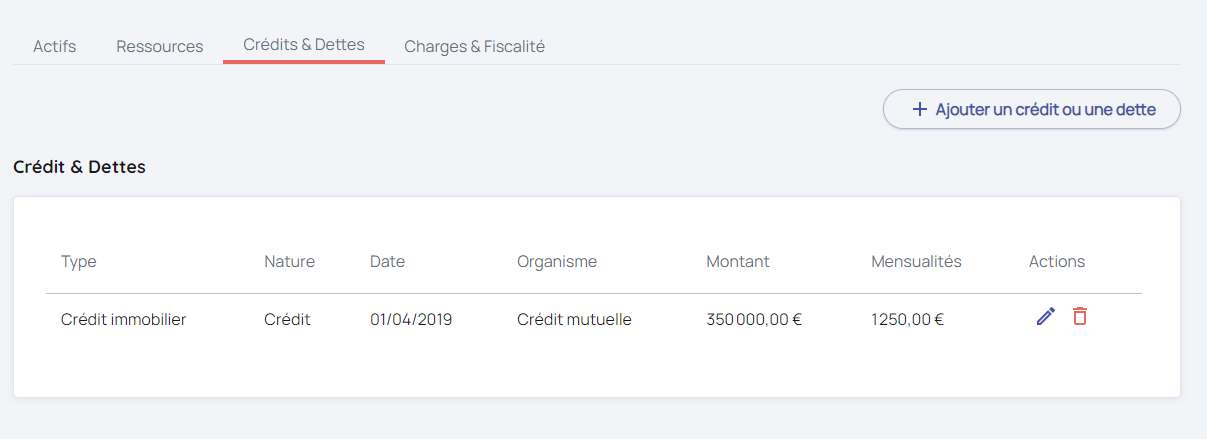Click the 350 000,00 € amount cell

point(753,320)
